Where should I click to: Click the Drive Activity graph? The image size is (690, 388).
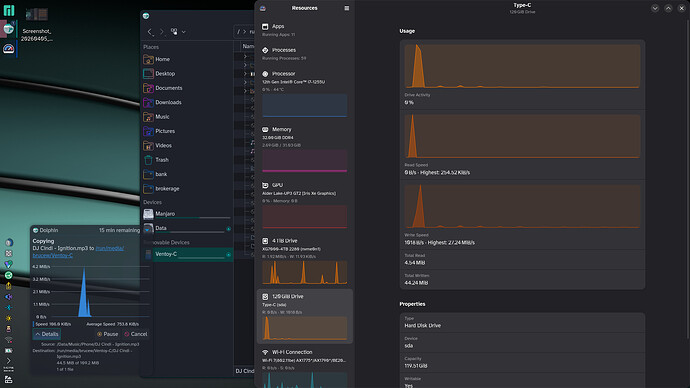click(522, 66)
